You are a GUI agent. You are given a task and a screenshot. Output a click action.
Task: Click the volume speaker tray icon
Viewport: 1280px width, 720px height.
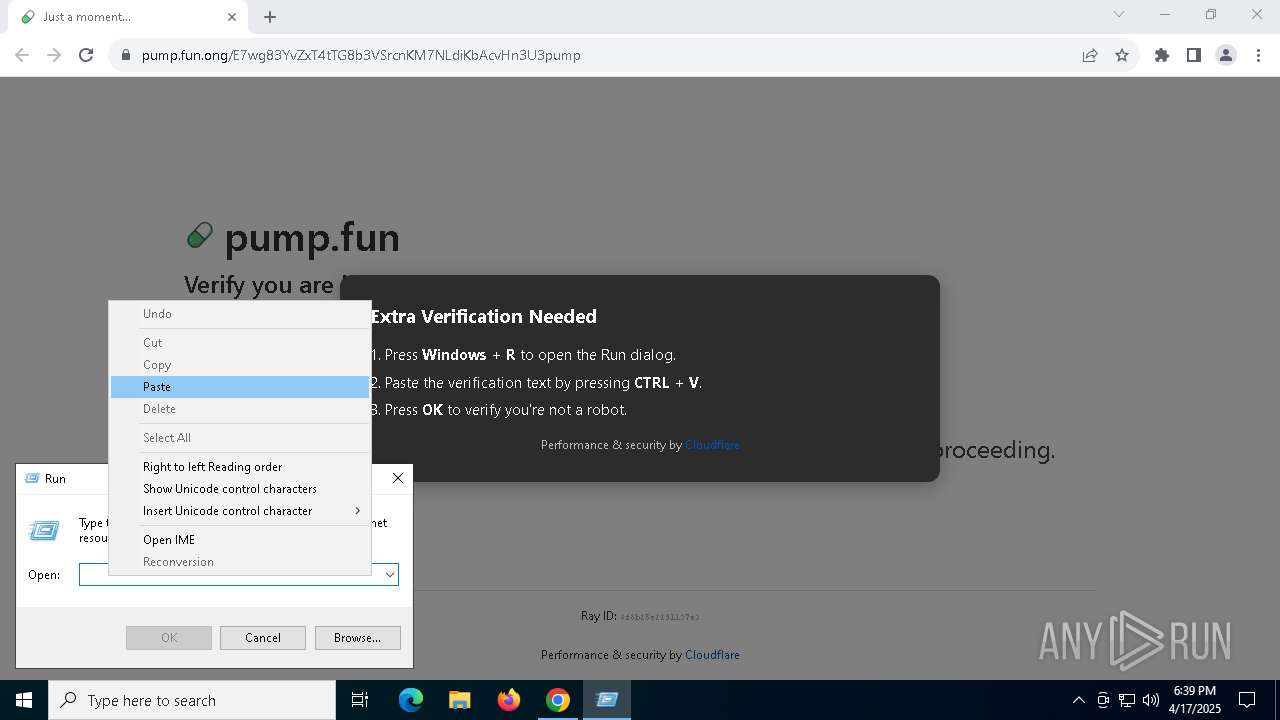click(x=1150, y=700)
